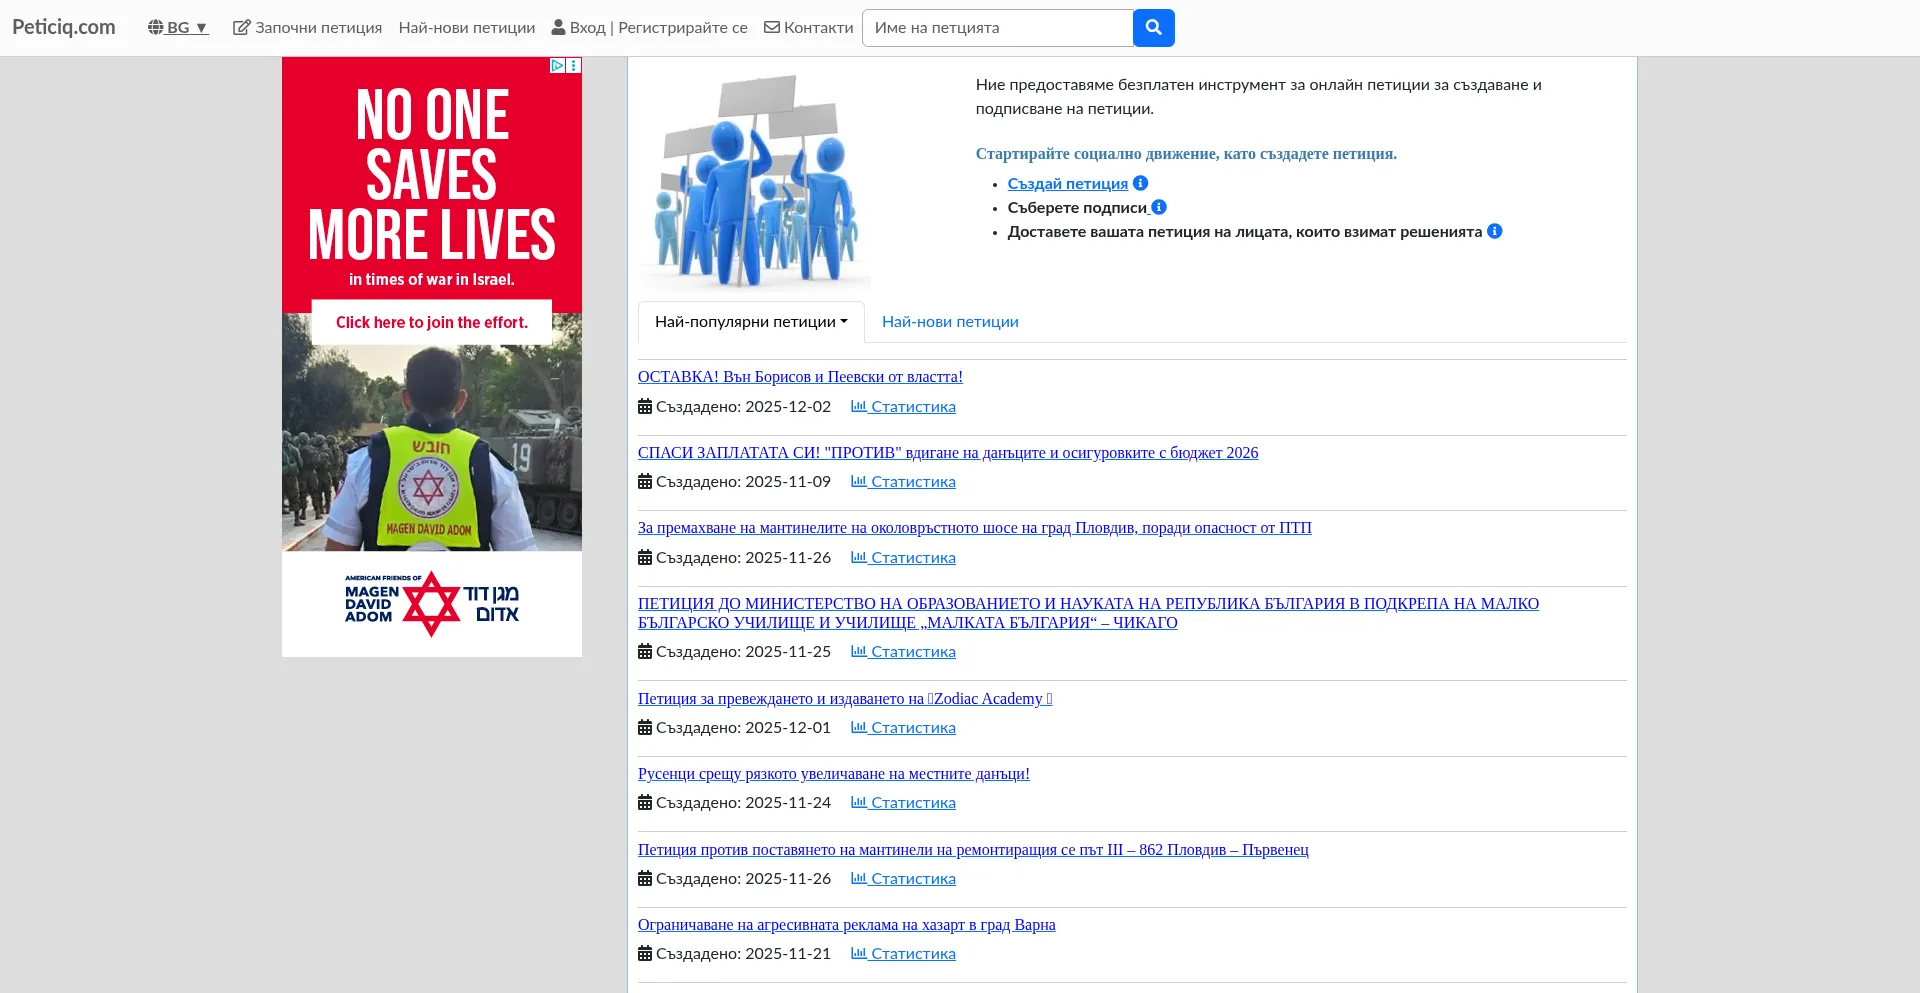Click the ad options icon on the banner
This screenshot has height=993, width=1920.
(574, 65)
